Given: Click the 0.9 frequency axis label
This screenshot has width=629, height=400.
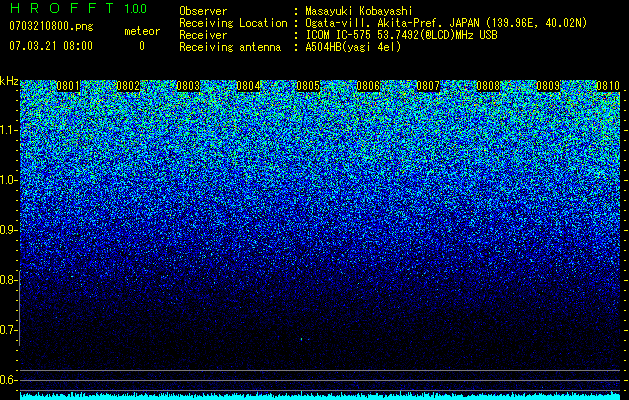Looking at the screenshot, I should pos(8,230).
